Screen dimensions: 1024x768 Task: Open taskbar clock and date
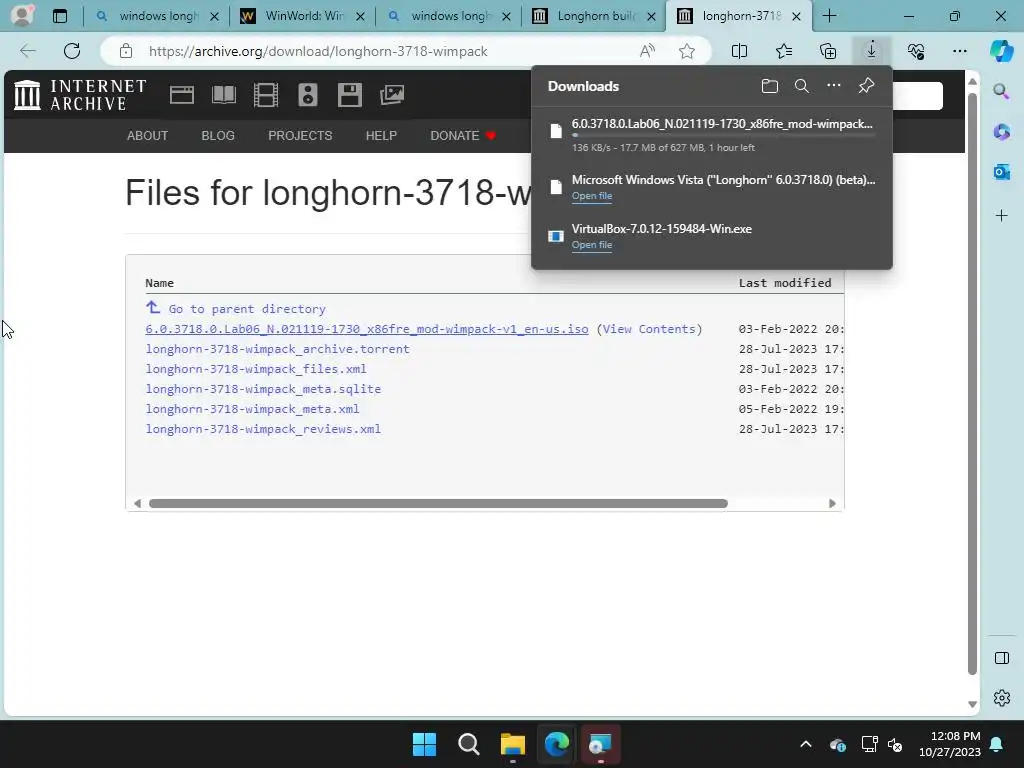click(x=950, y=744)
